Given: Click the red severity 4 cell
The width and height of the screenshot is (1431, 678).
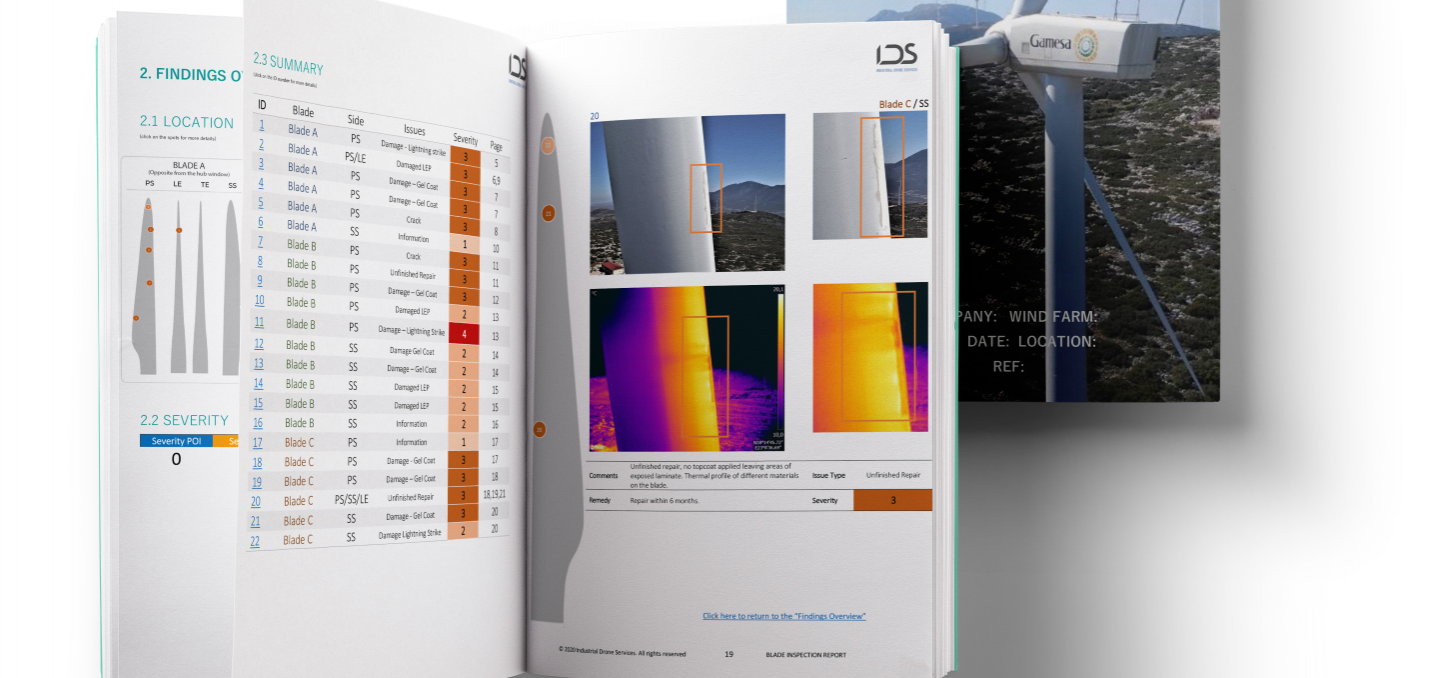Looking at the screenshot, I should 464,334.
